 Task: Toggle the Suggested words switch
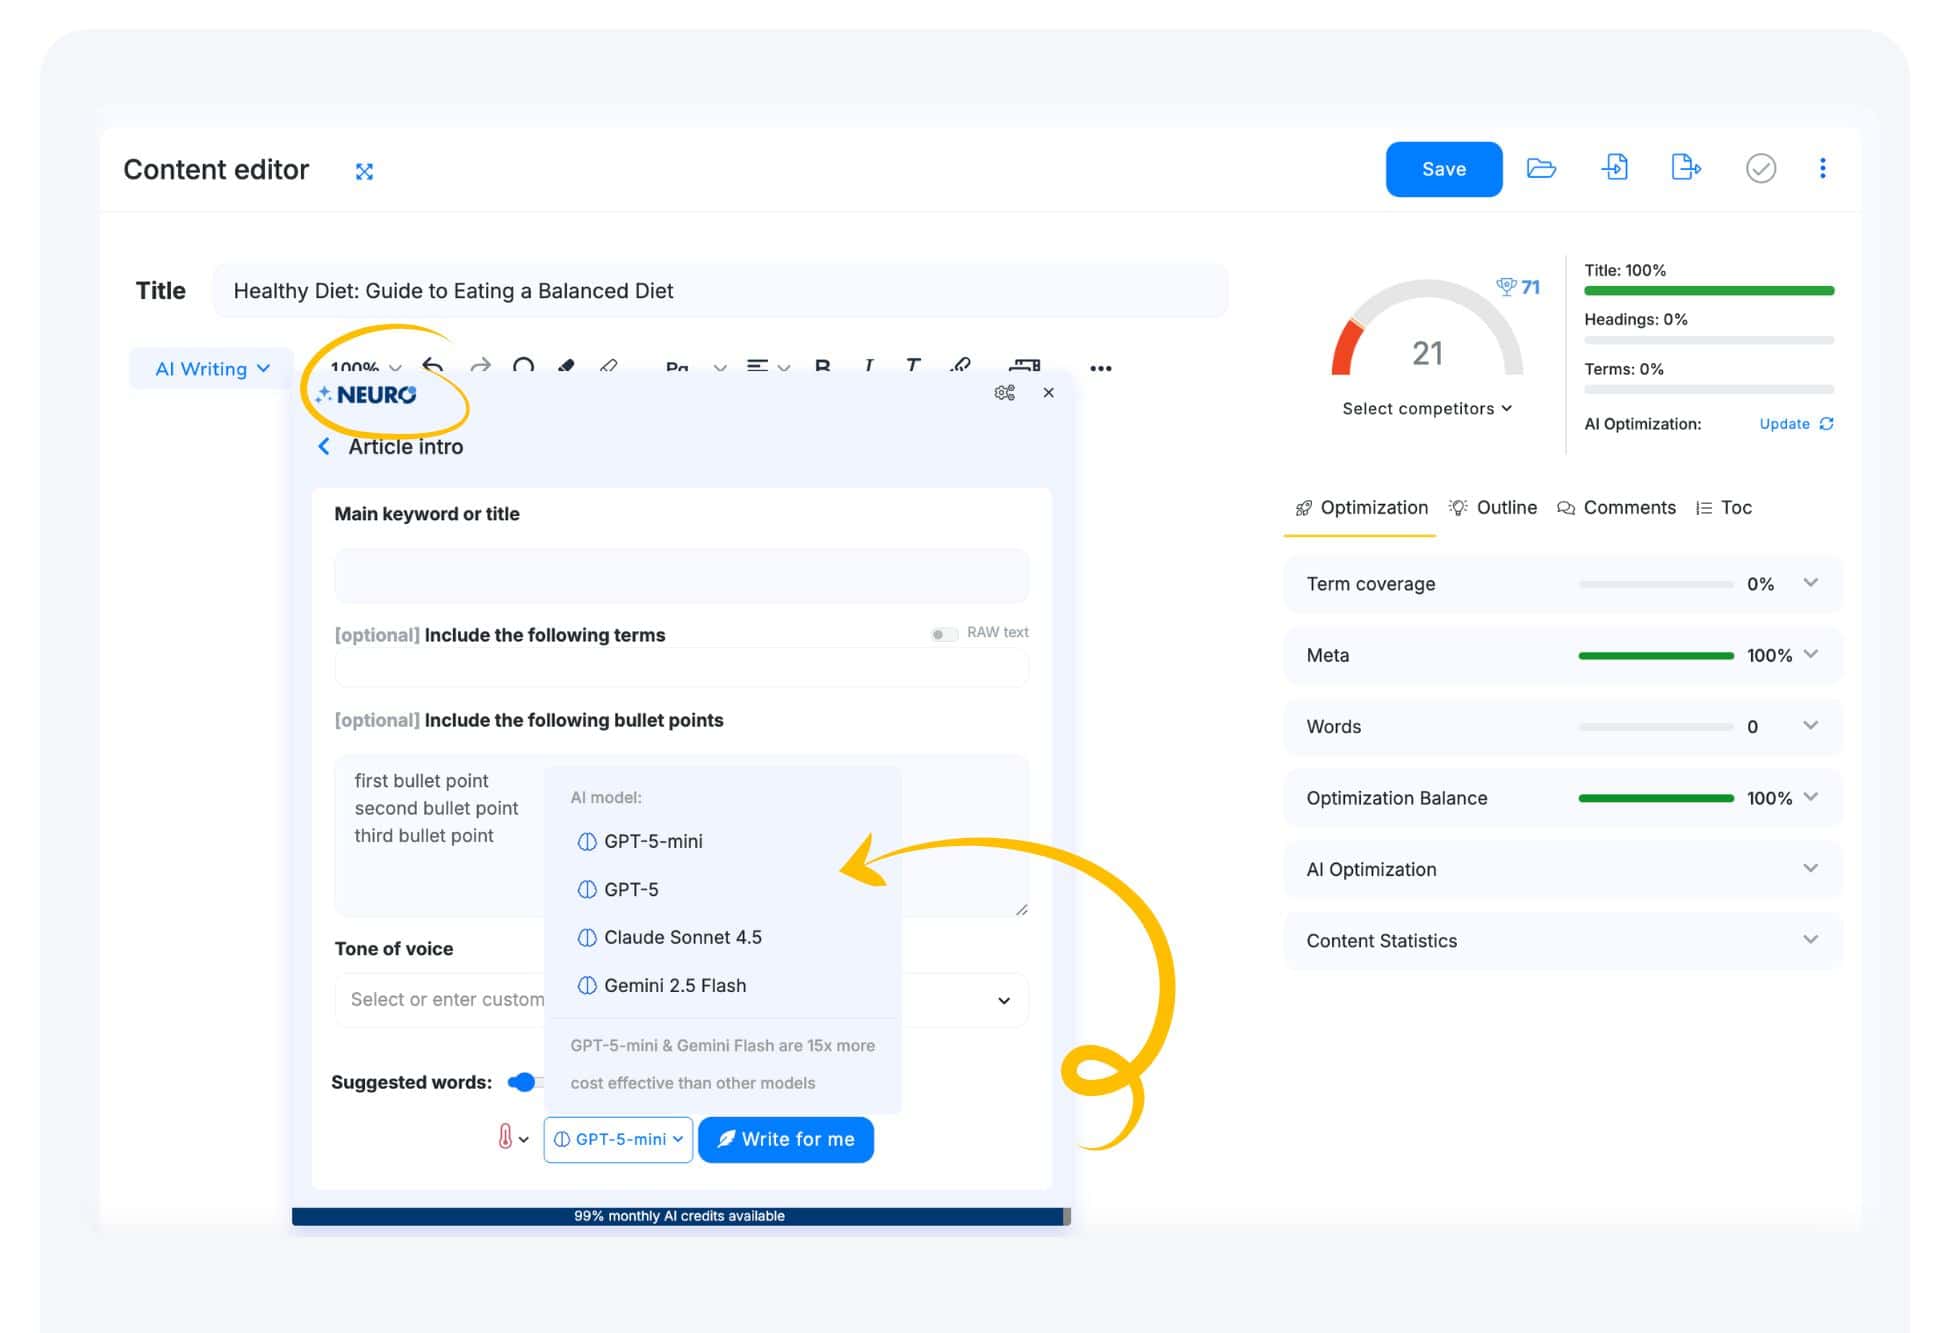(x=523, y=1082)
